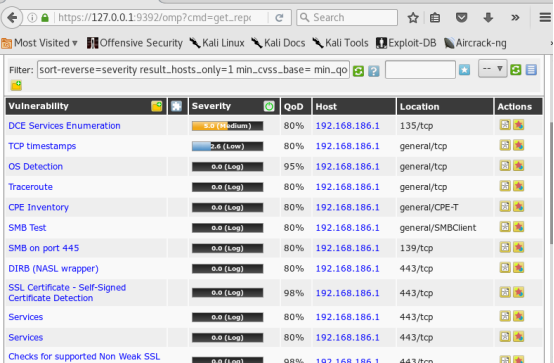Viewport: 554px width, 363px height.
Task: Open filters list icon
Action: coord(531,70)
